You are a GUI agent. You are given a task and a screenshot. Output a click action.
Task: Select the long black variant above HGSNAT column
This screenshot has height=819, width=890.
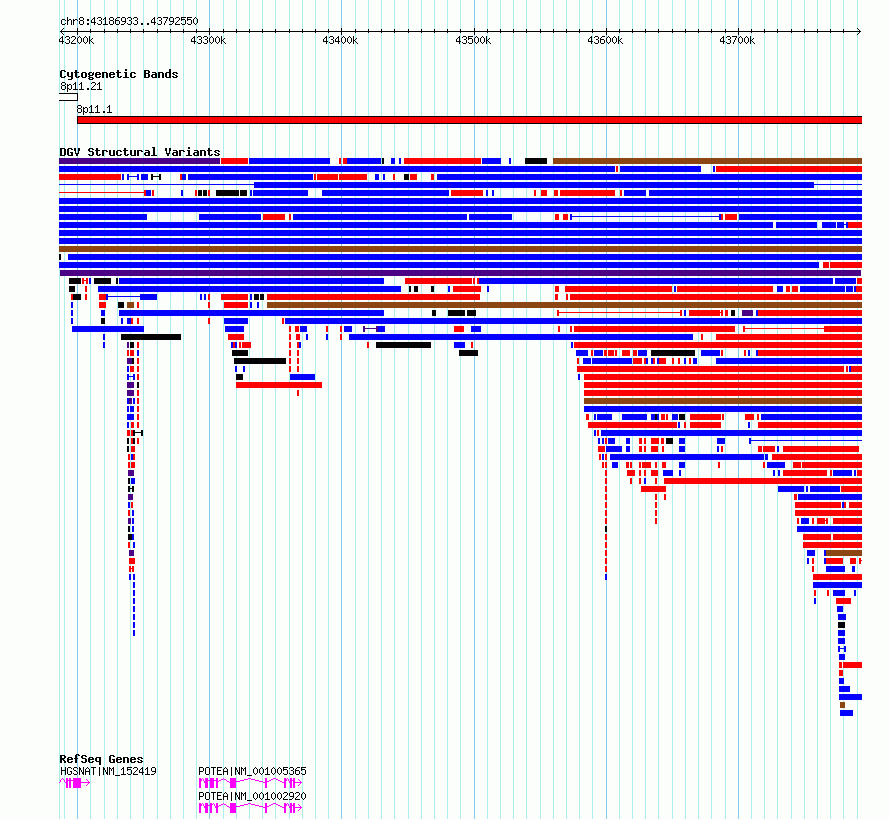point(151,337)
